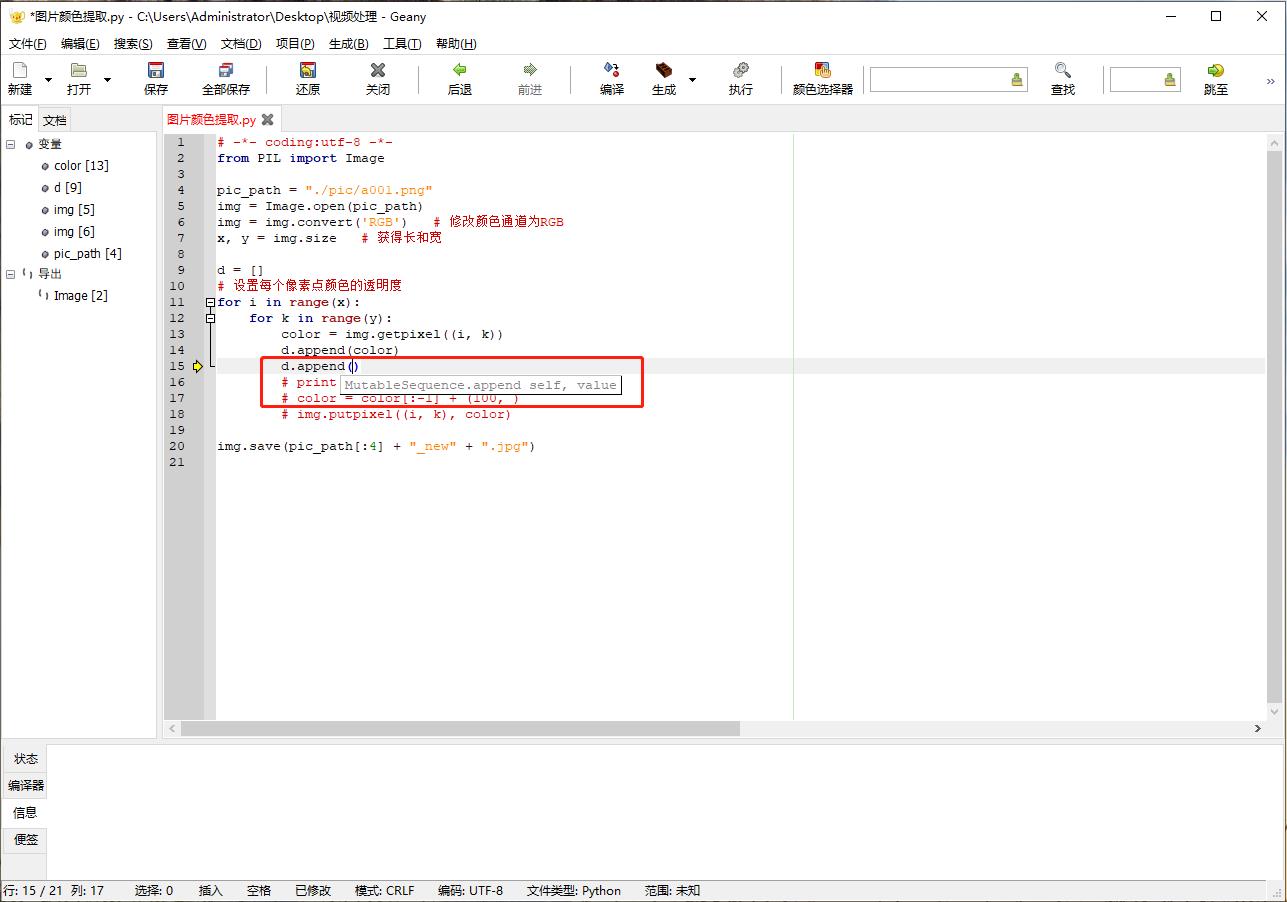Click the 跳至 jump-to-line icon
Screen dimensions: 1287x902
tap(1216, 70)
